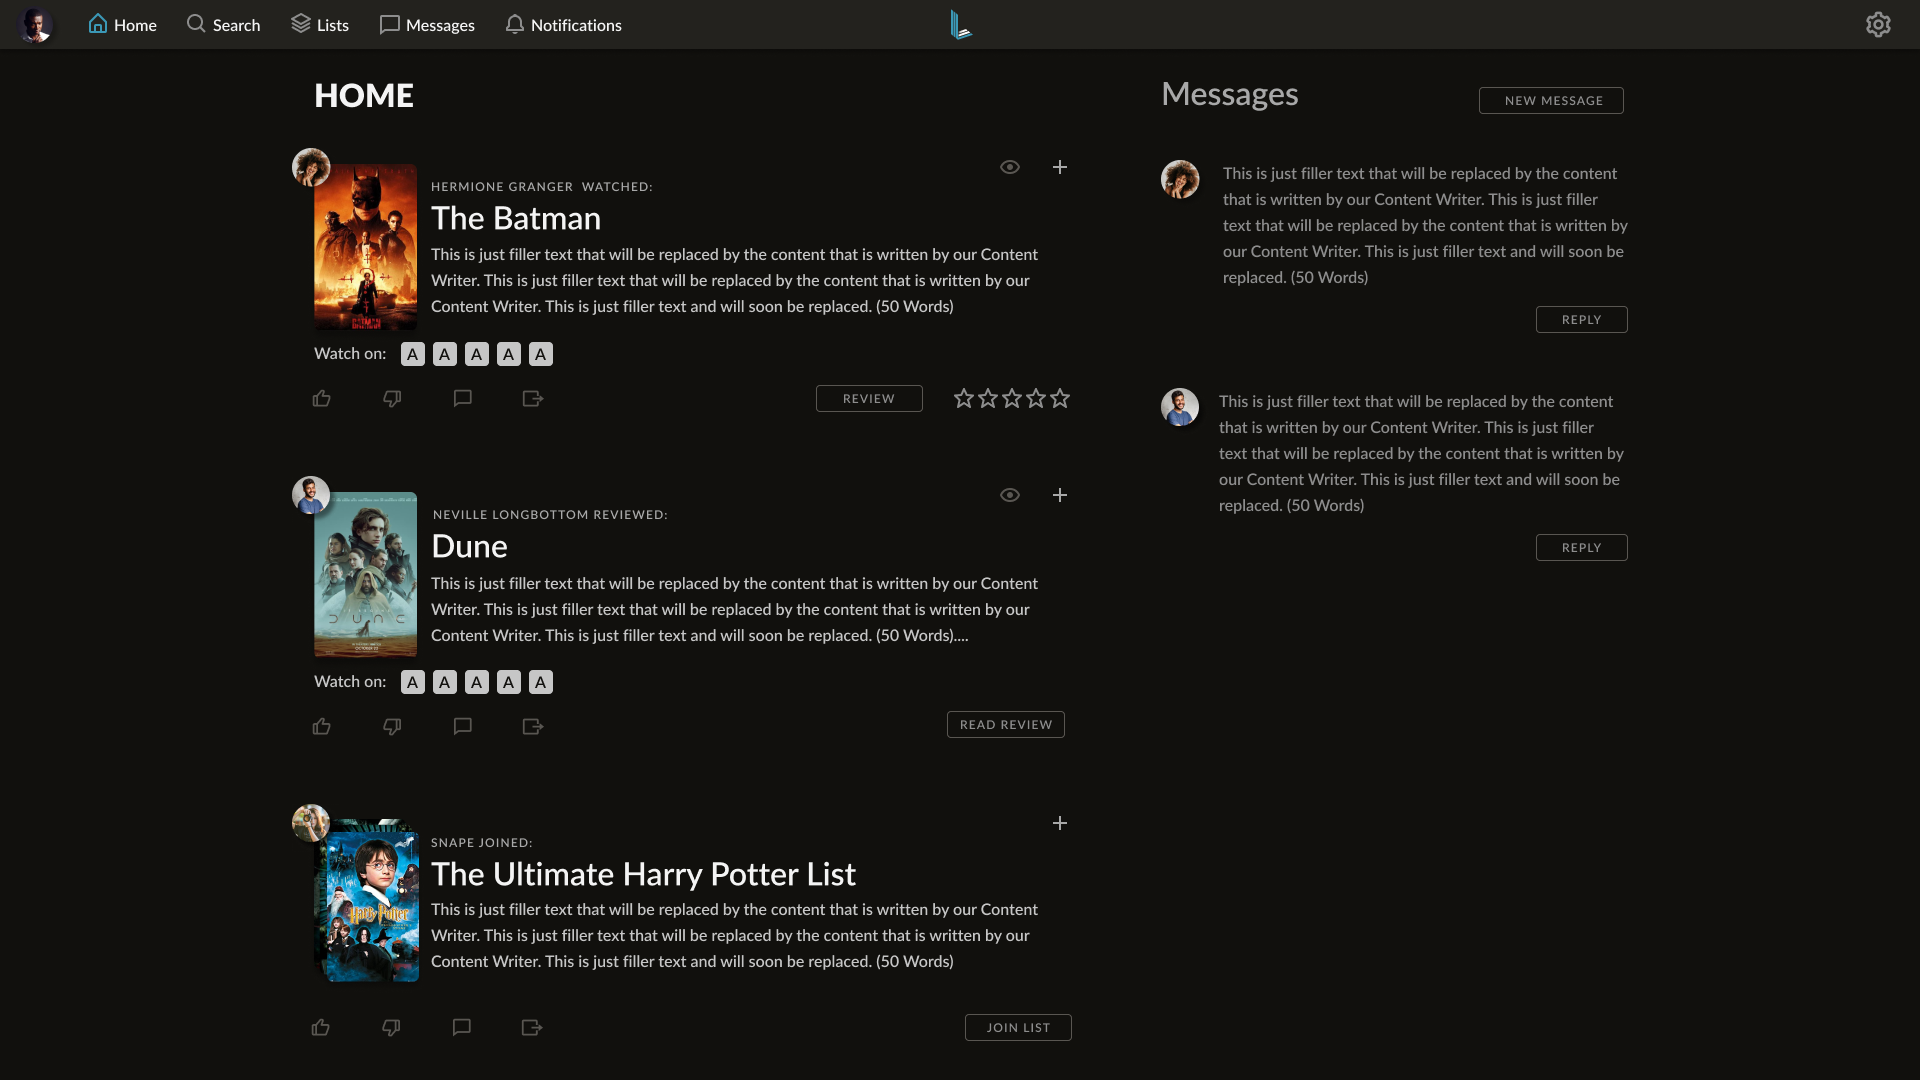Toggle watched eye icon for The Batman
Screen dimensions: 1920x1080
tap(1010, 167)
